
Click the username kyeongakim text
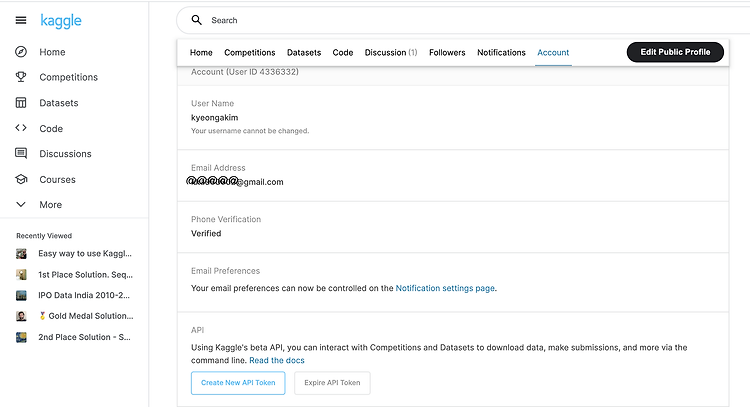[214, 118]
